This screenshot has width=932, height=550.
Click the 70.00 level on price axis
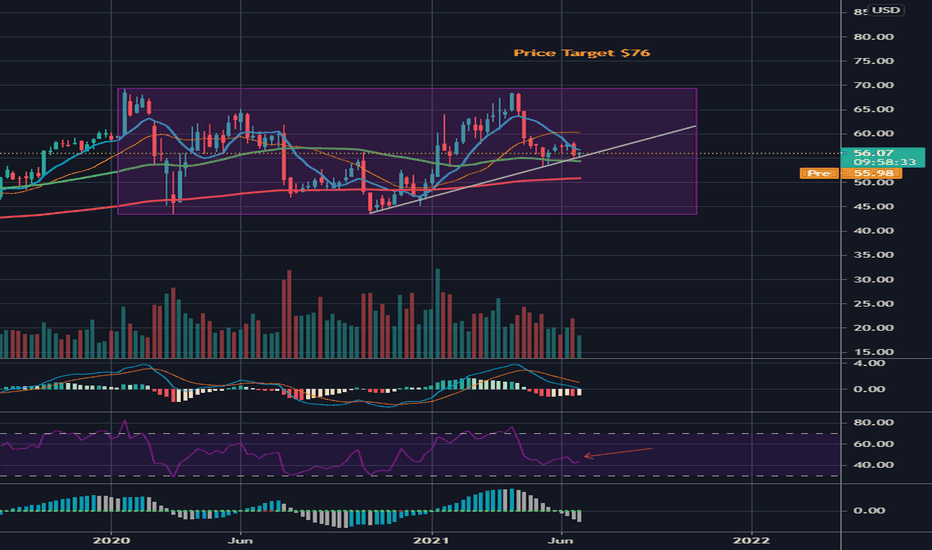coord(873,85)
